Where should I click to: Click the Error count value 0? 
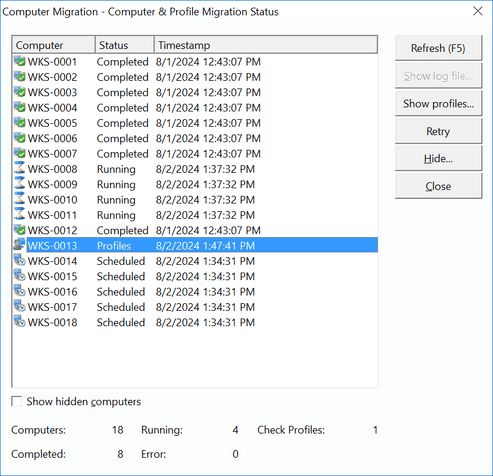coord(235,454)
